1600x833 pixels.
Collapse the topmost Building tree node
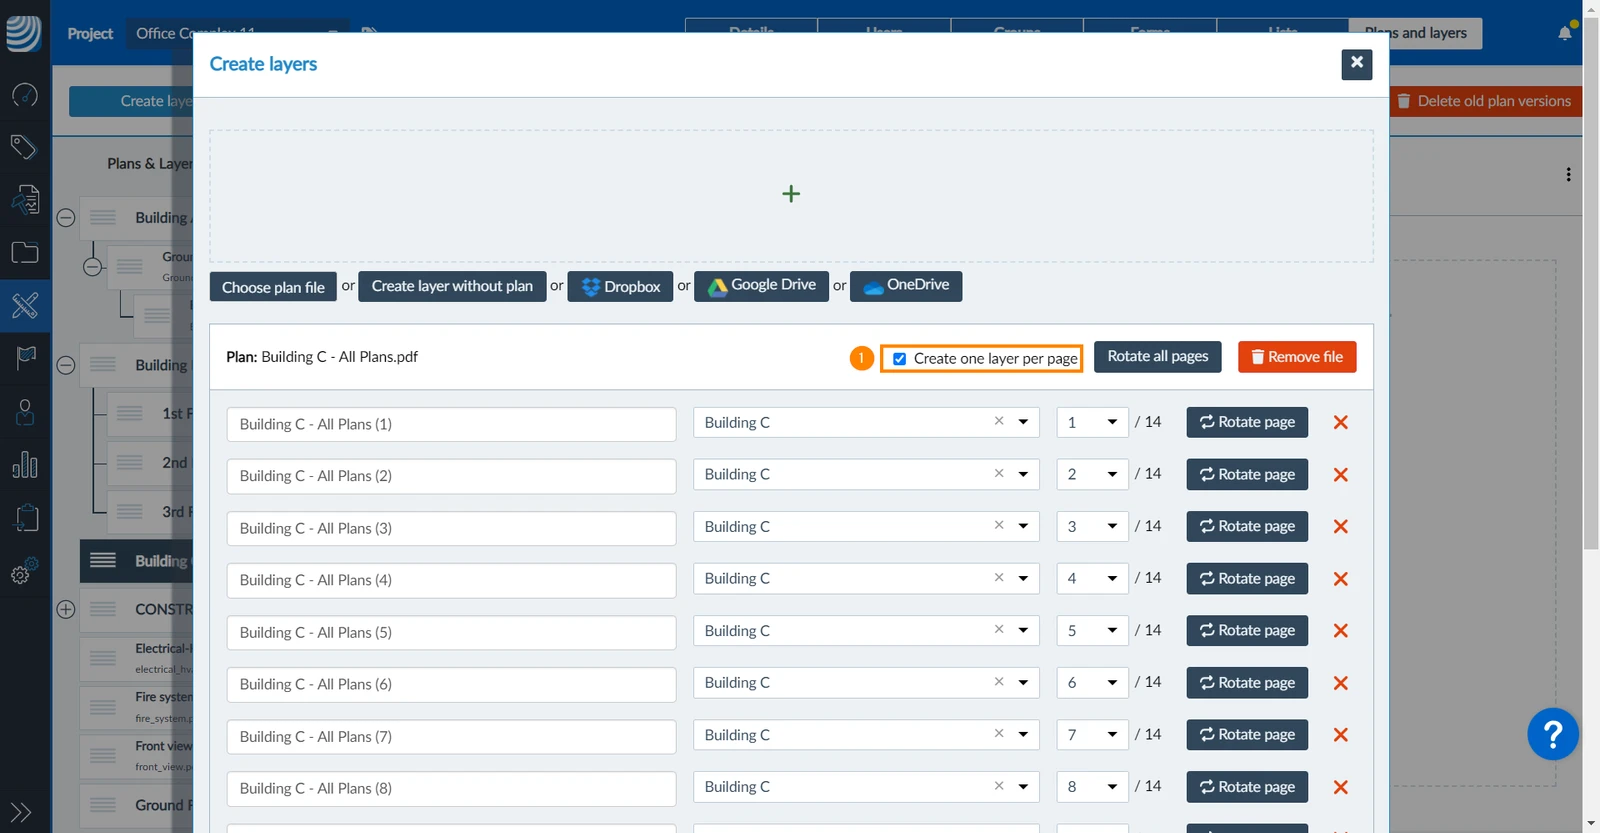click(66, 218)
